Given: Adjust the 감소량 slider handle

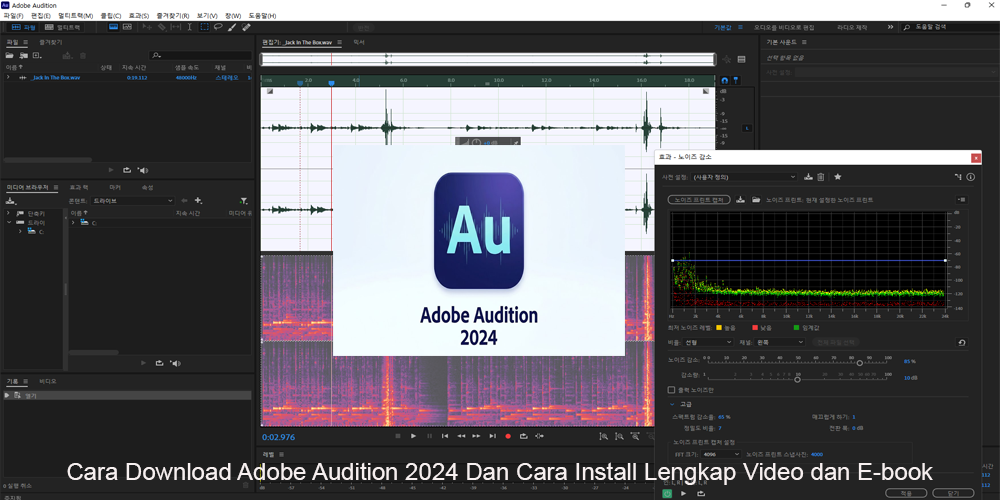Looking at the screenshot, I should pyautogui.click(x=797, y=379).
